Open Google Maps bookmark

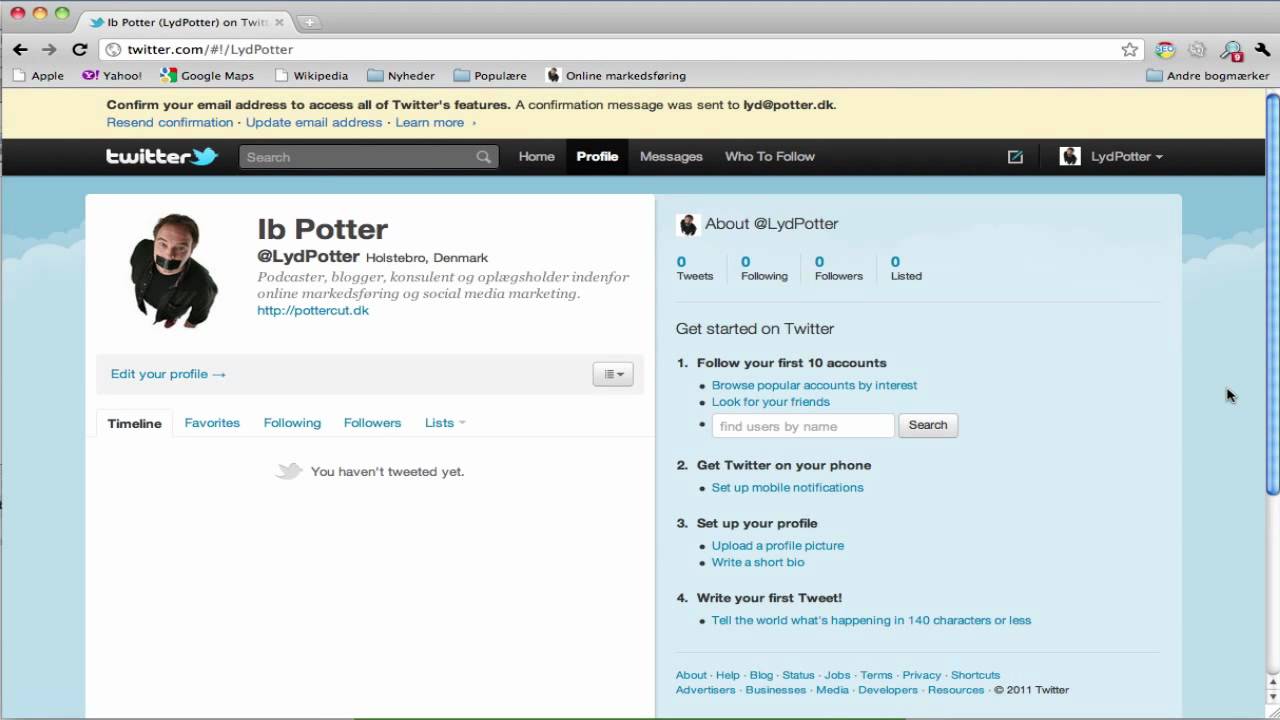click(207, 75)
